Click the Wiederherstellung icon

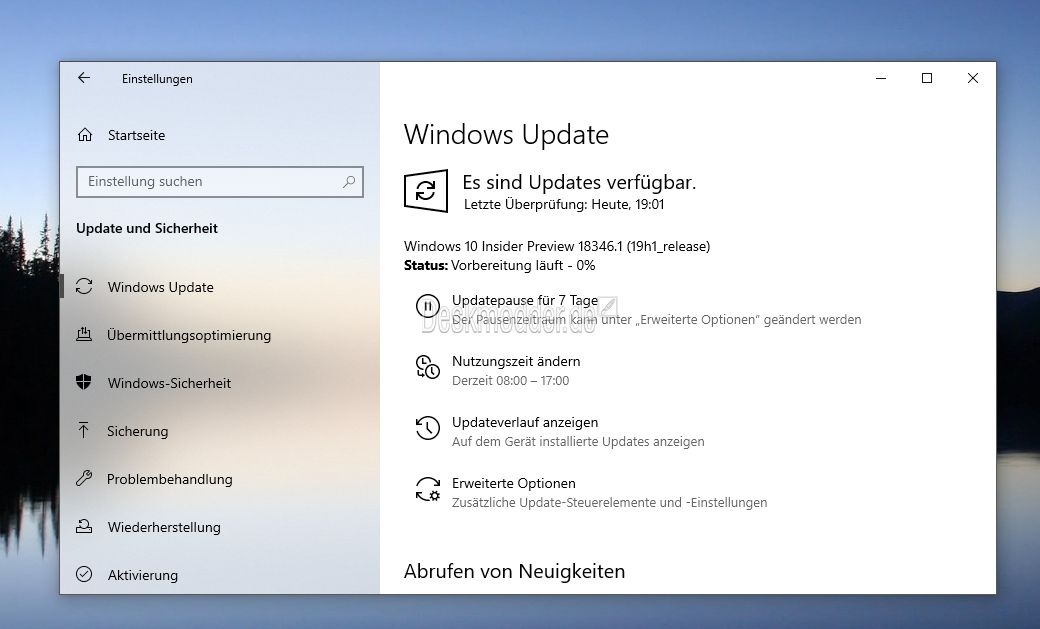[x=84, y=526]
